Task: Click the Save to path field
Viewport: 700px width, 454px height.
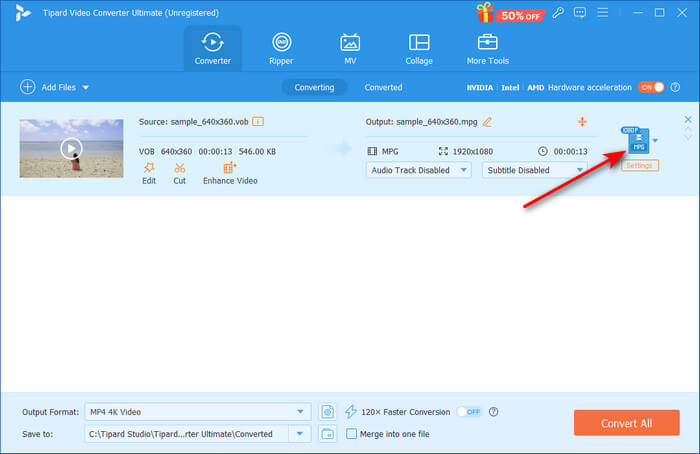Action: pos(187,433)
